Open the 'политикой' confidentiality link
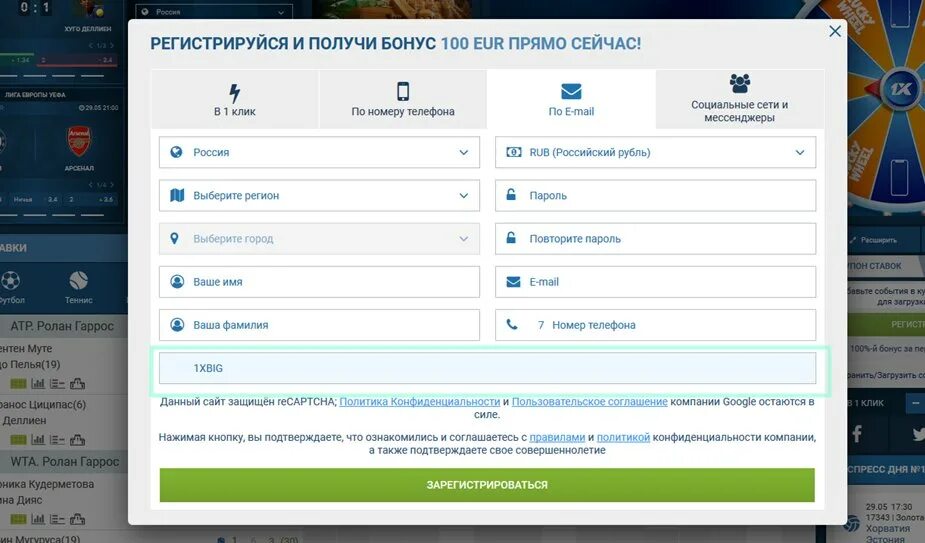925x543 pixels. point(623,437)
